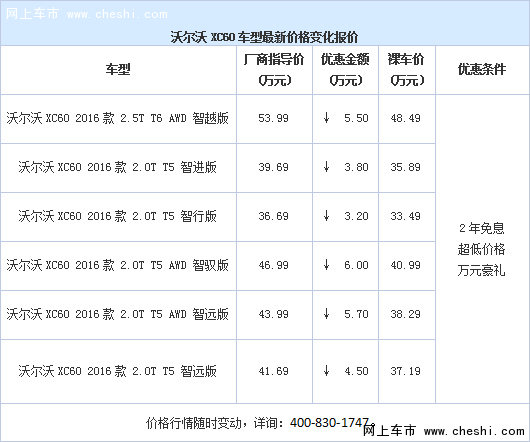Click discount amount 5.50
This screenshot has height=442, width=530.
tap(356, 118)
